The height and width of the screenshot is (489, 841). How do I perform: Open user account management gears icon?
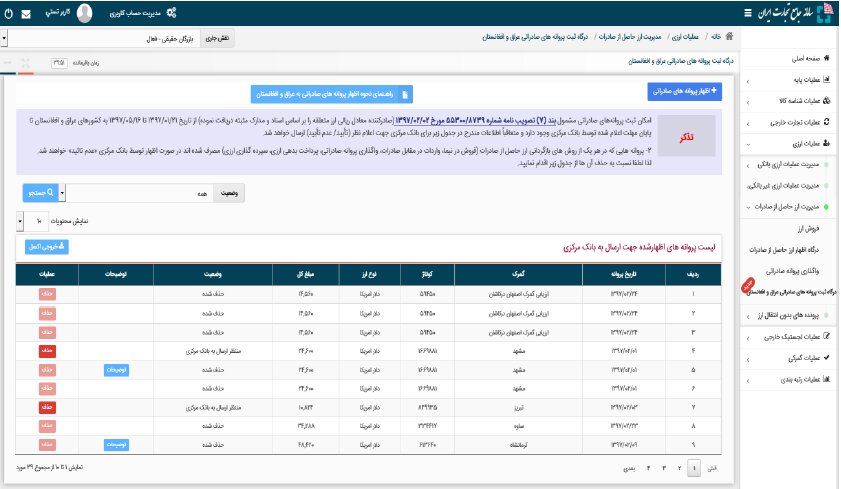pyautogui.click(x=171, y=13)
